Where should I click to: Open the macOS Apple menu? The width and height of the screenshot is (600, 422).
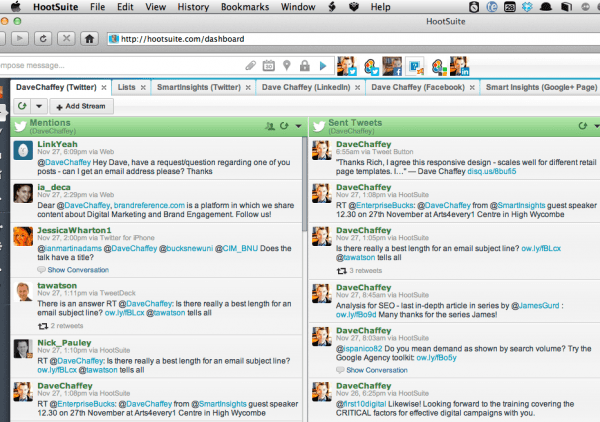(x=15, y=7)
